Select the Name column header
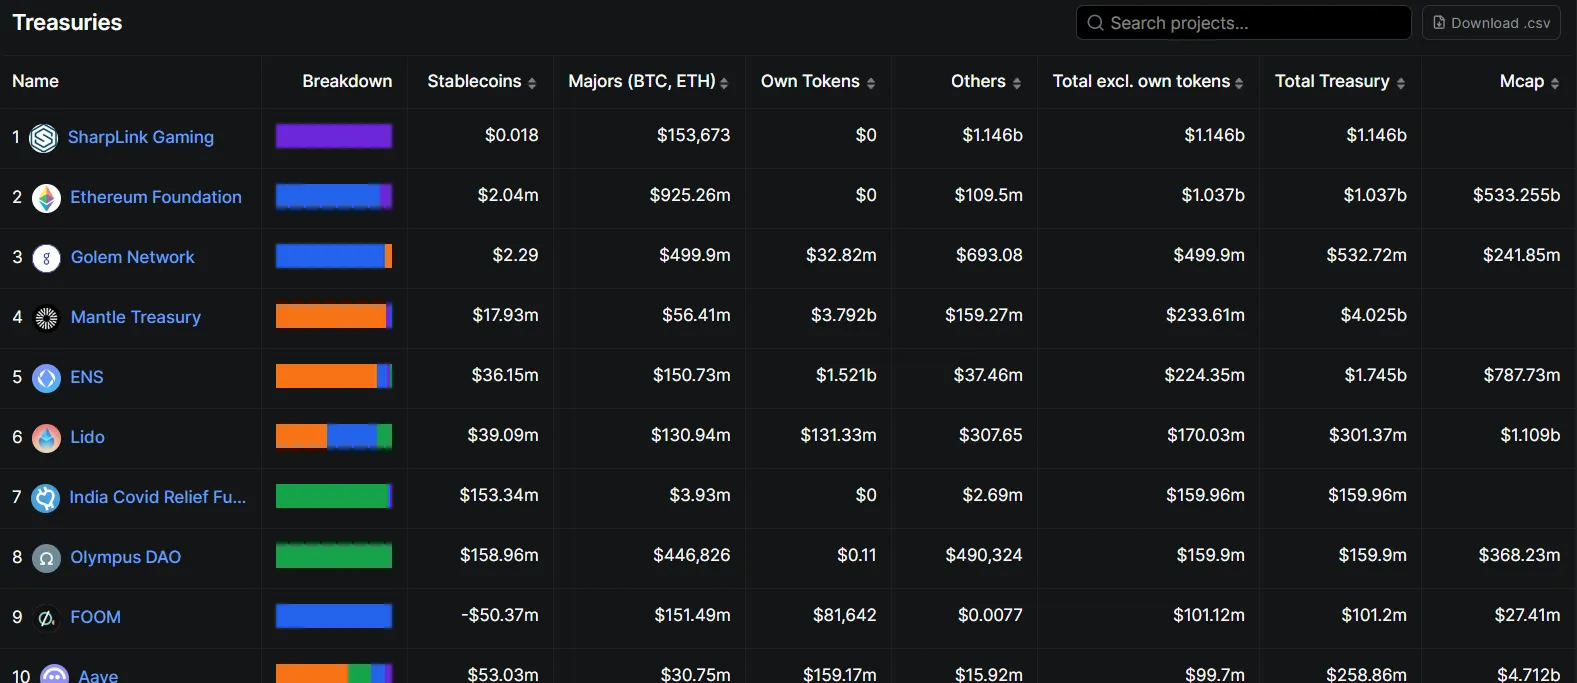The height and width of the screenshot is (683, 1577). coord(35,82)
